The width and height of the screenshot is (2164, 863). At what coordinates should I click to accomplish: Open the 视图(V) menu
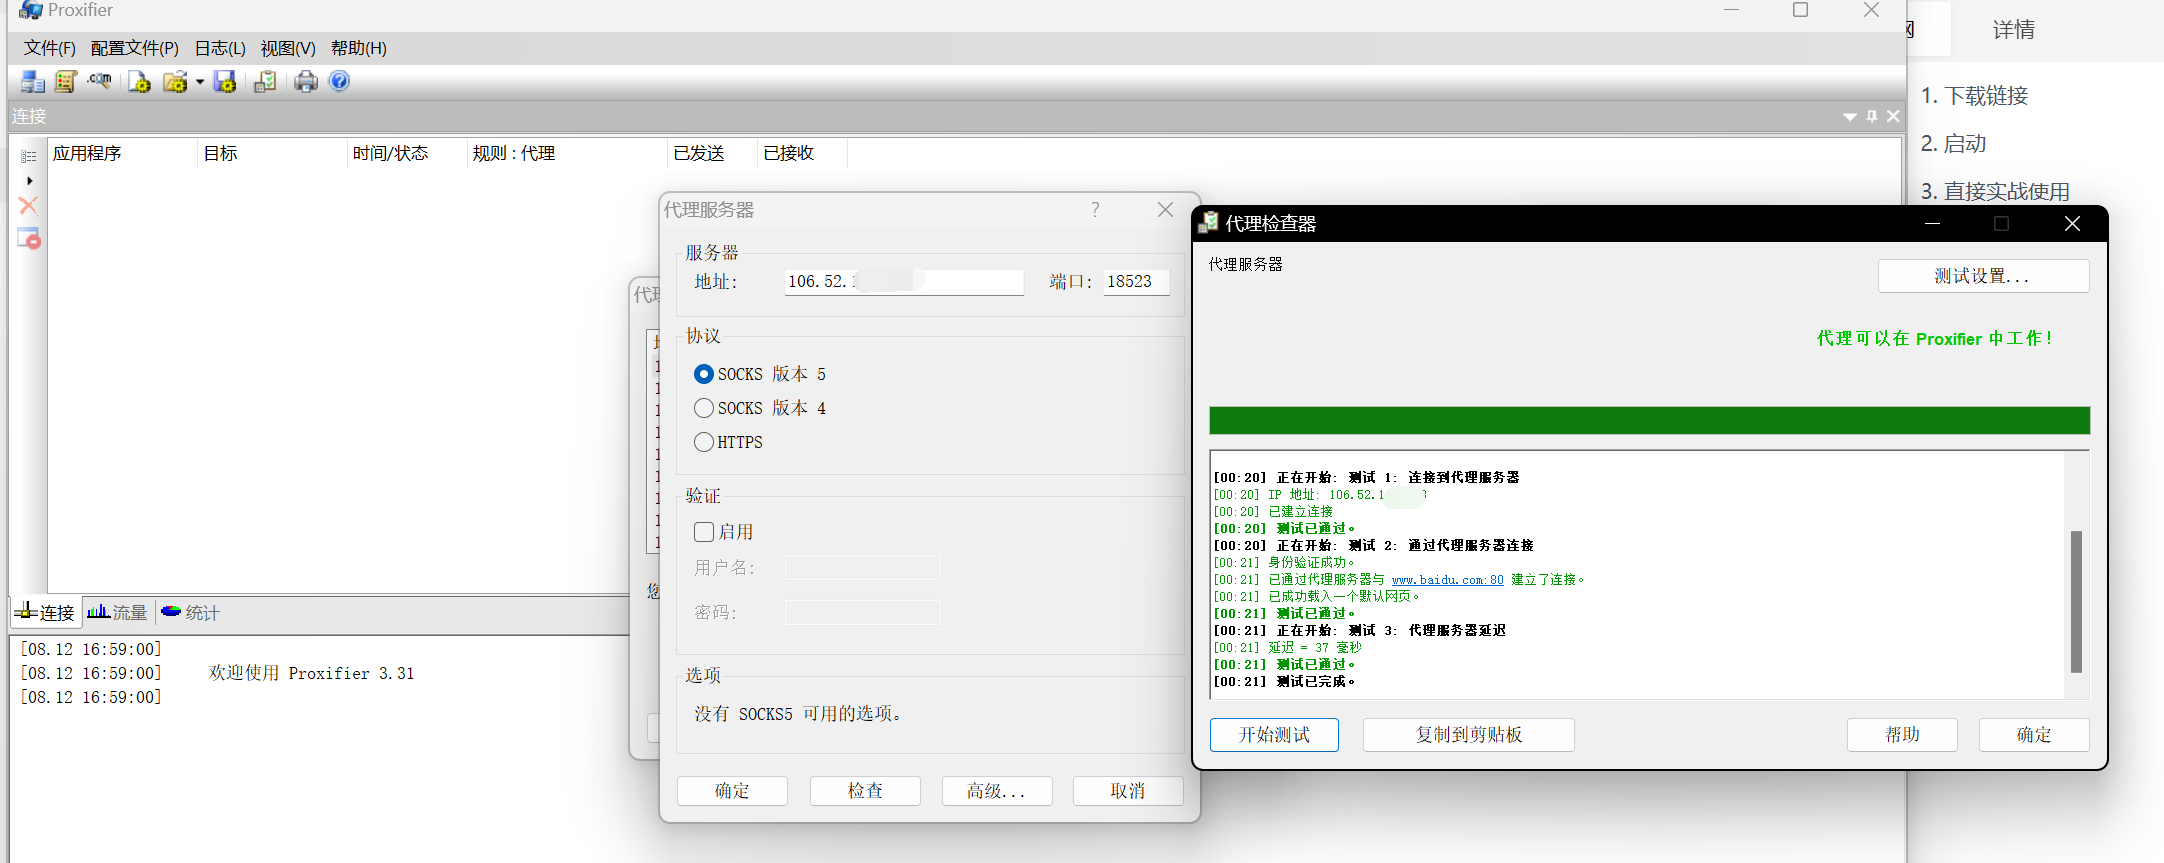pyautogui.click(x=288, y=48)
